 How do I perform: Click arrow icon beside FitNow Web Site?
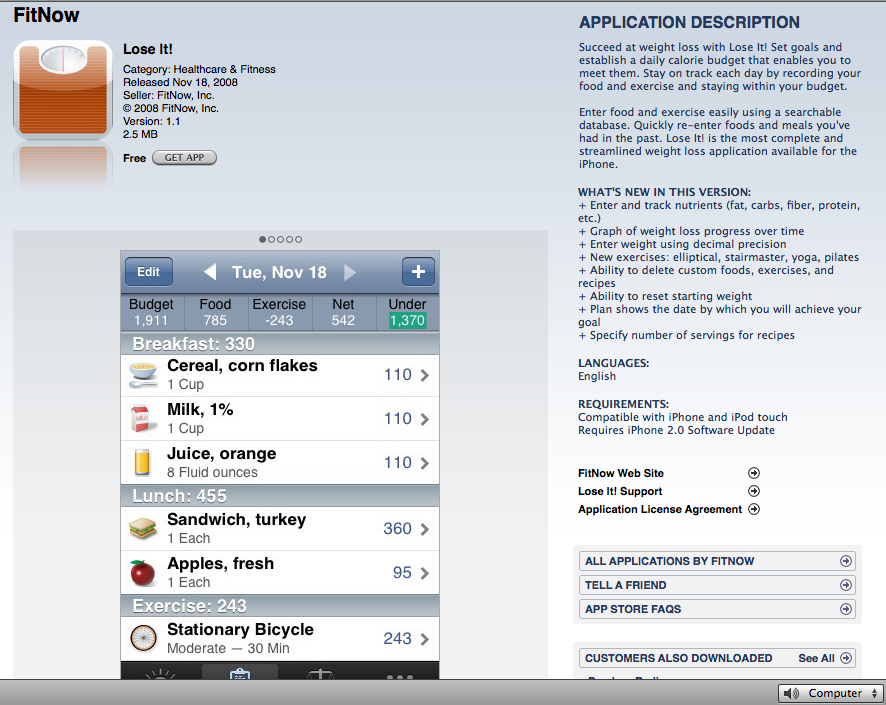click(754, 473)
